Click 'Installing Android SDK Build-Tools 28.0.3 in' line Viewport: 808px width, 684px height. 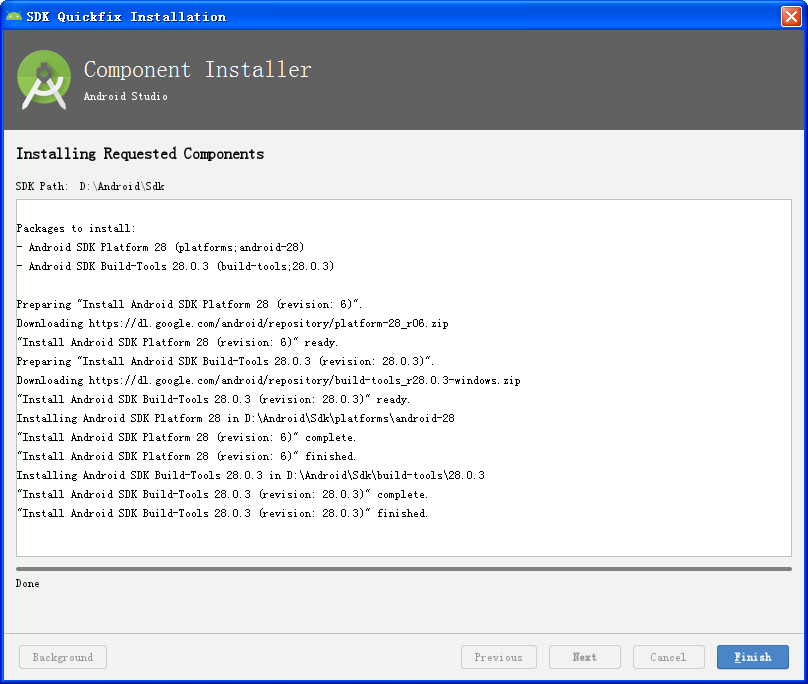tap(250, 475)
